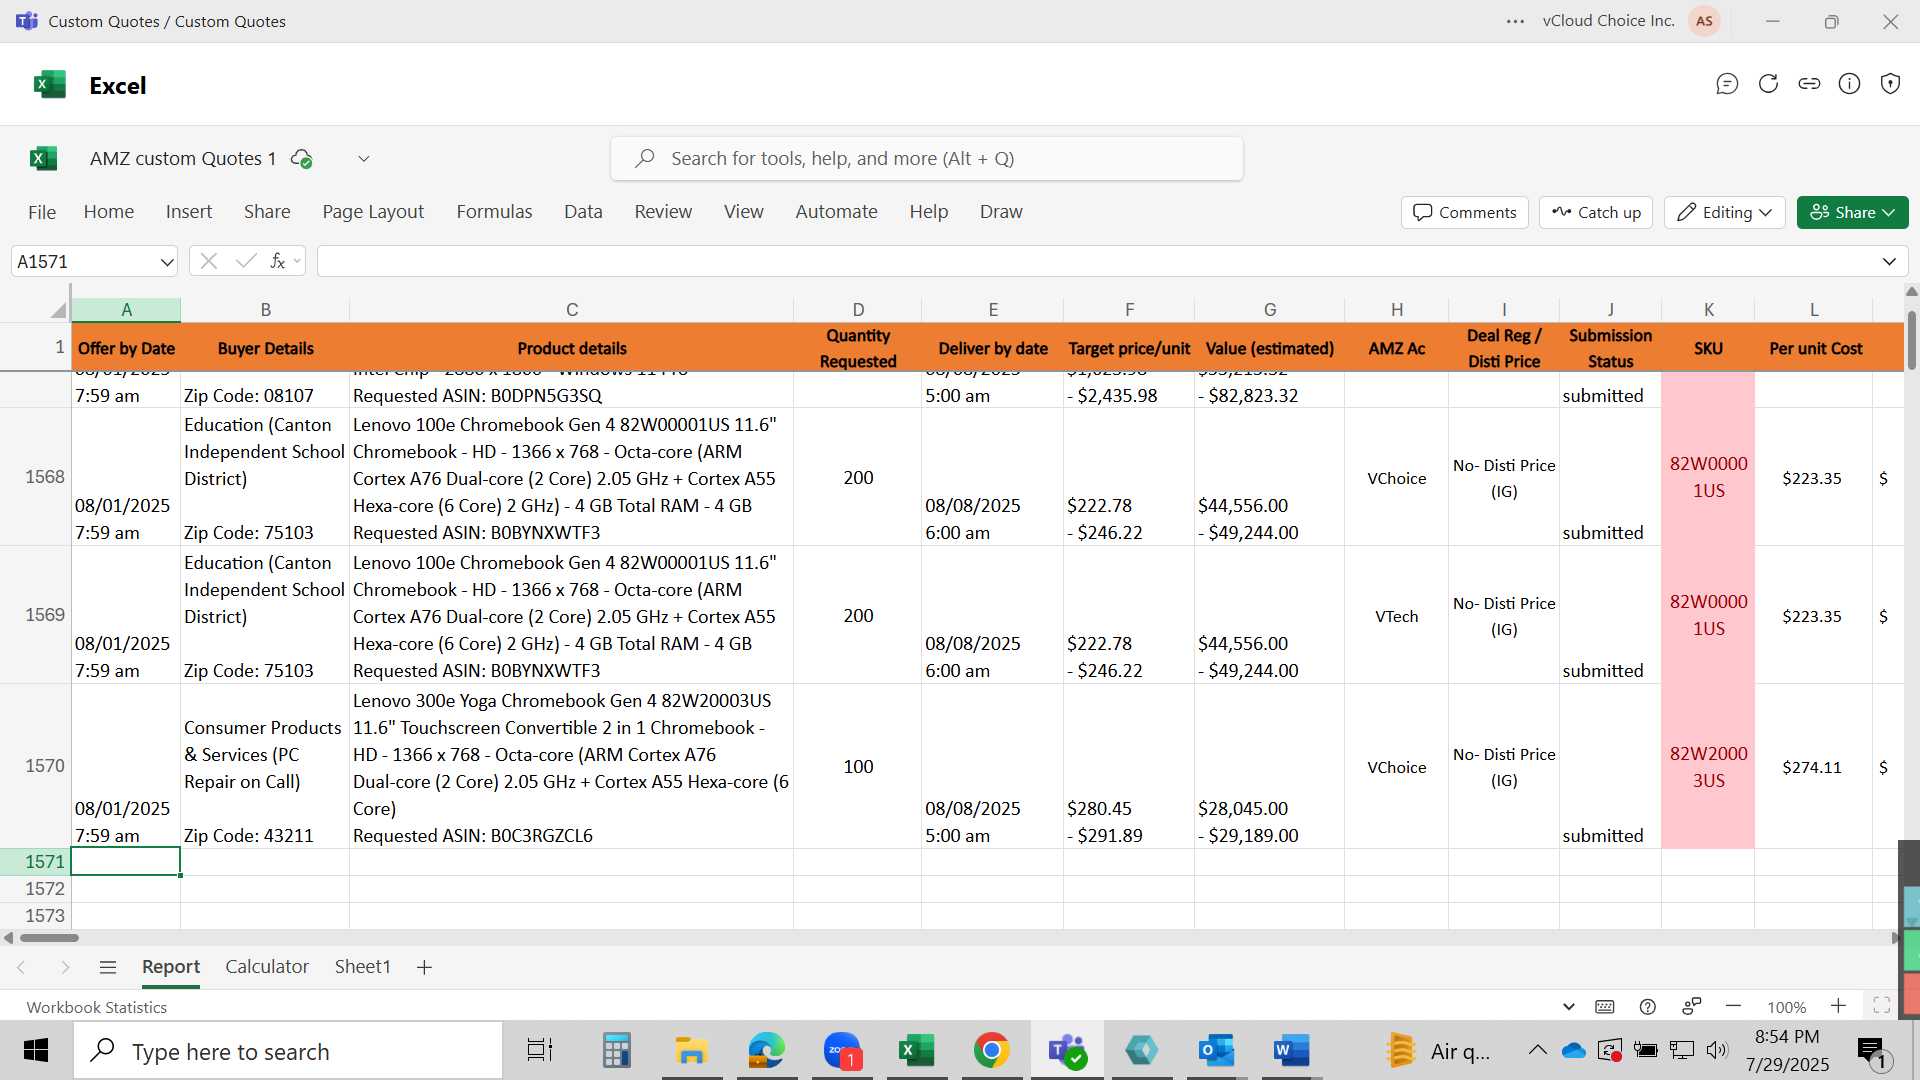The image size is (1920, 1080).
Task: Go to the next sheet arrow
Action: coord(65,967)
